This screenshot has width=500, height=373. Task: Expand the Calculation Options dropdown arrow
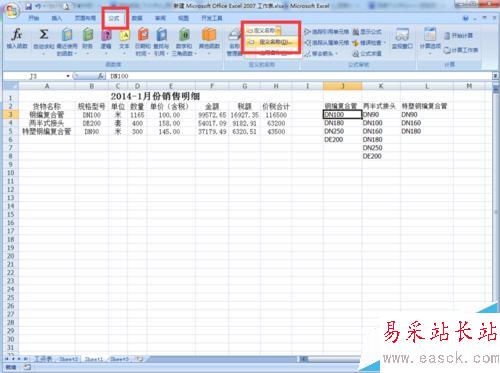point(430,53)
